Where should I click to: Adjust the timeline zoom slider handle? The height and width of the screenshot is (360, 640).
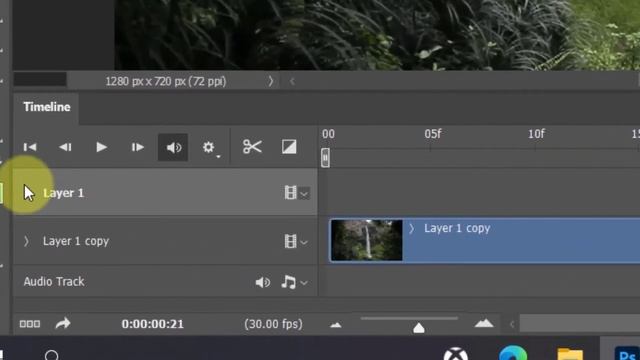[x=418, y=328]
